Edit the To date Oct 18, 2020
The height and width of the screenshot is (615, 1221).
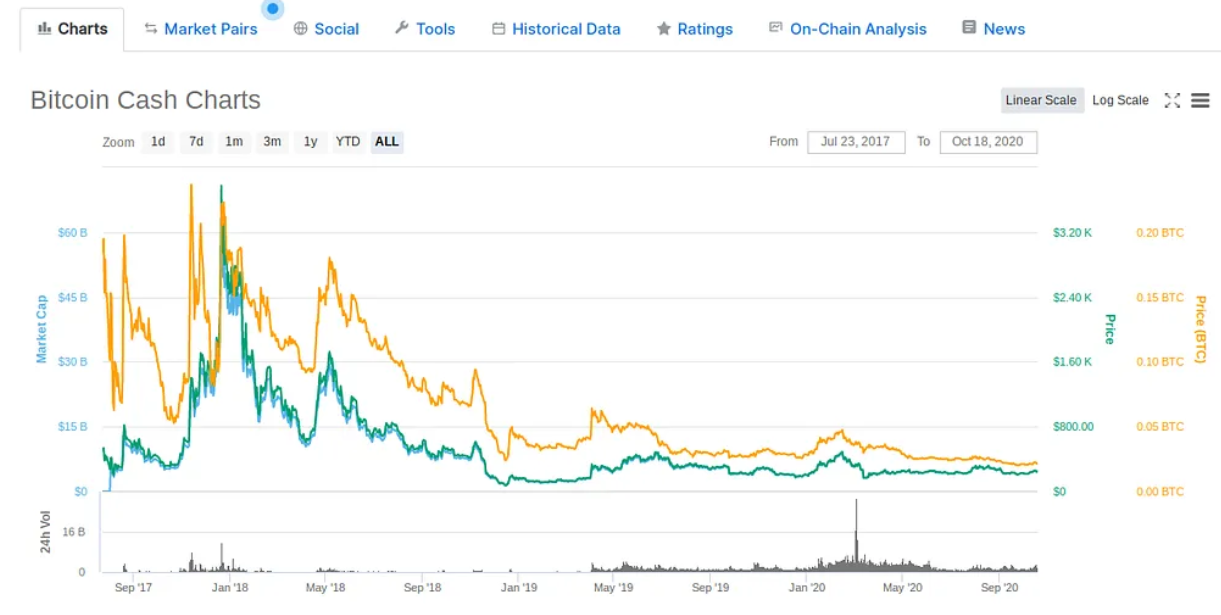click(x=988, y=142)
